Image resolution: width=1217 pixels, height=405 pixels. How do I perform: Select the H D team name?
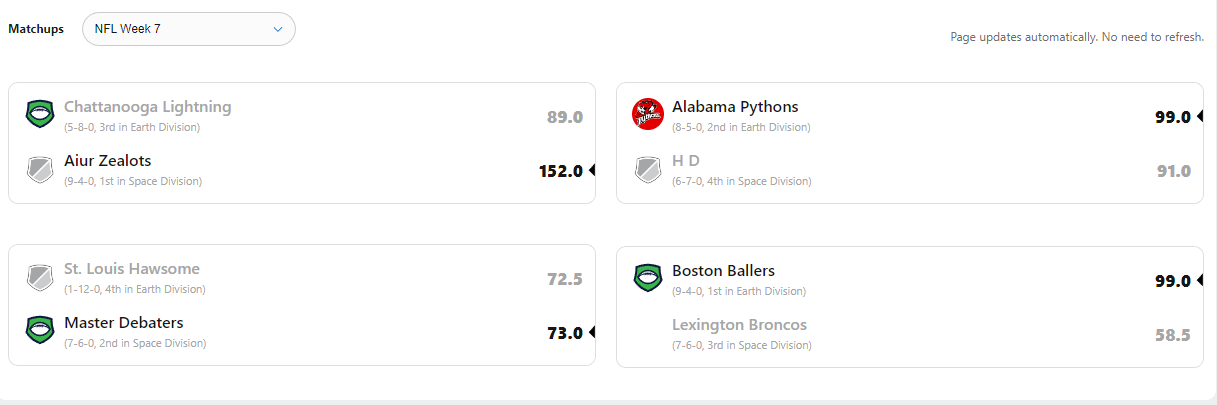click(x=685, y=161)
